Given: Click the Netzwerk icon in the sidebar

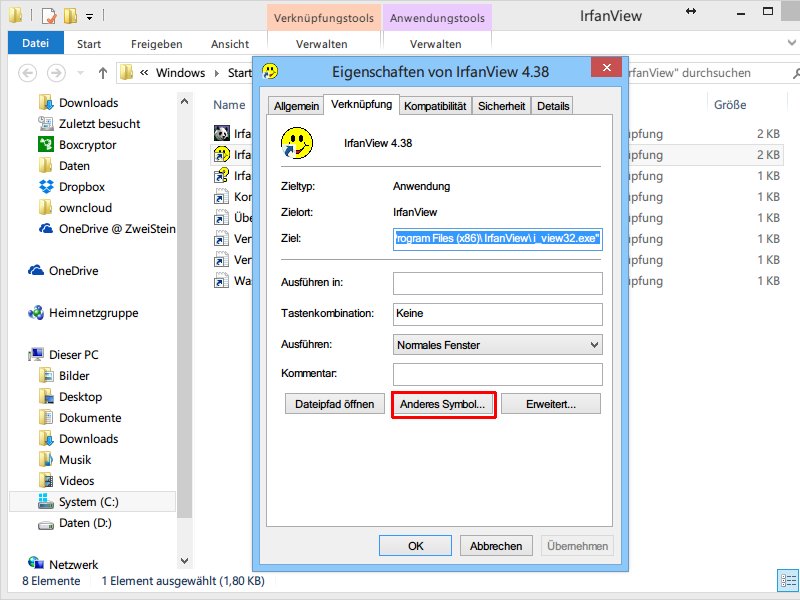Looking at the screenshot, I should tap(36, 563).
